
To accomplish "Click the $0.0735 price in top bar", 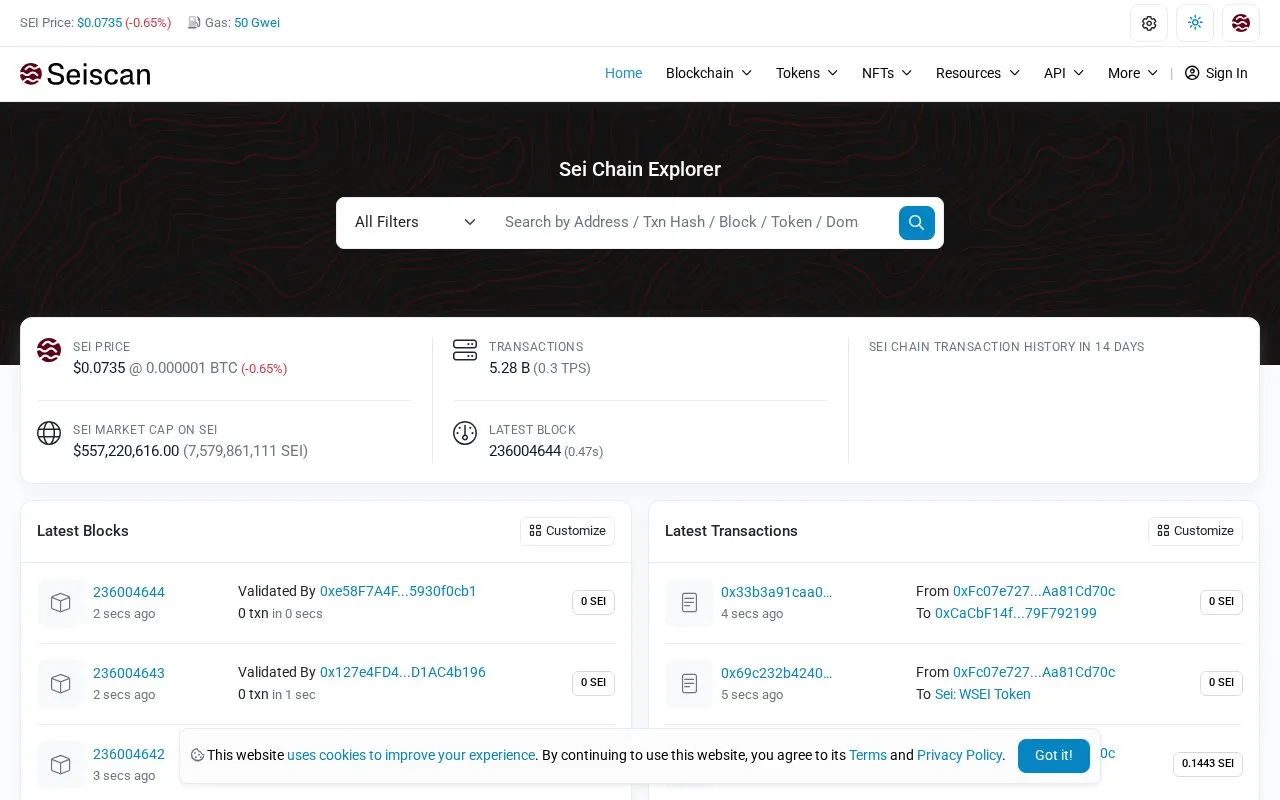I will (99, 22).
